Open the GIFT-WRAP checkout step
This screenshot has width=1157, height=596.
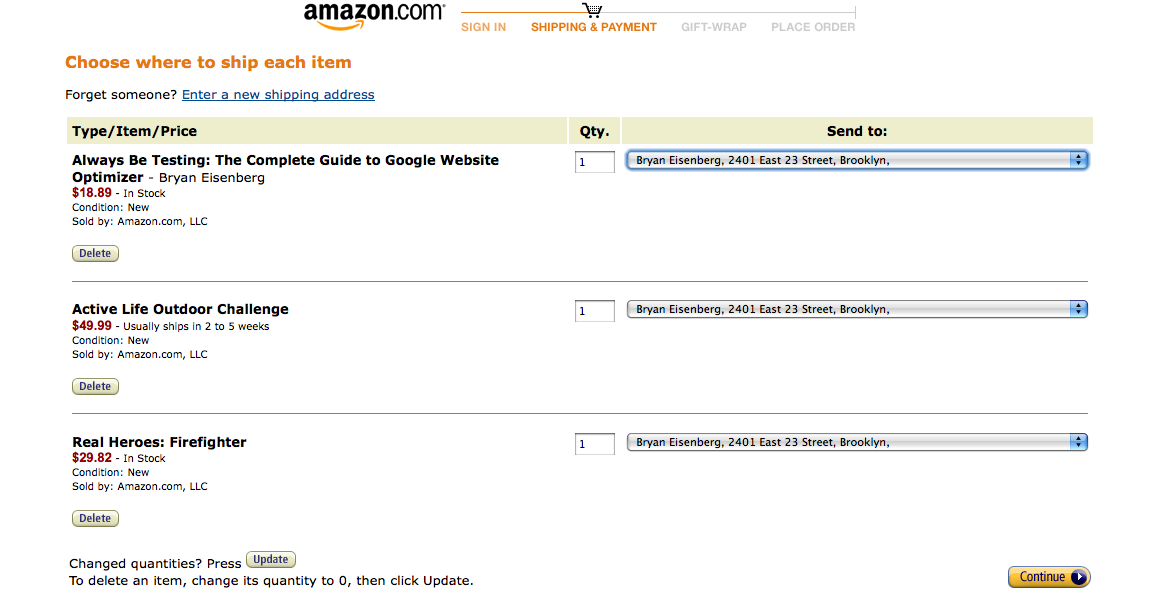pyautogui.click(x=713, y=27)
